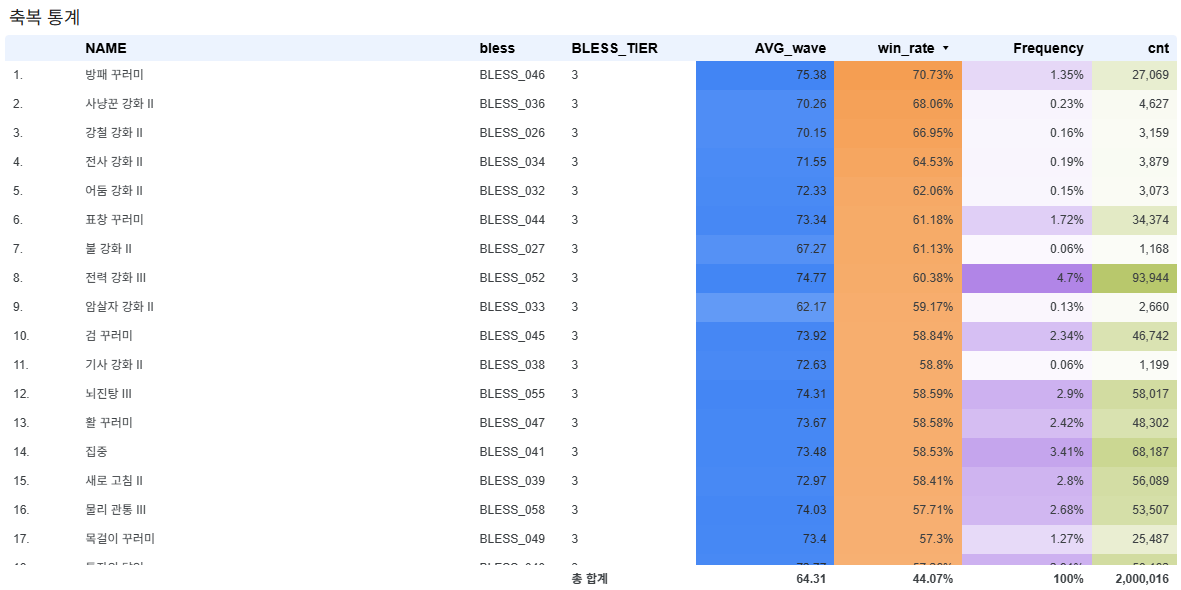Click the 70.73% win_rate cell
Viewport: 1181px width, 590px height.
pos(898,75)
